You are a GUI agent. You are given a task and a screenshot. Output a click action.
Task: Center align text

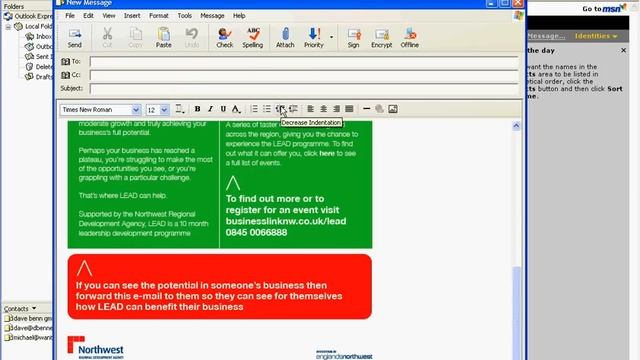point(323,109)
